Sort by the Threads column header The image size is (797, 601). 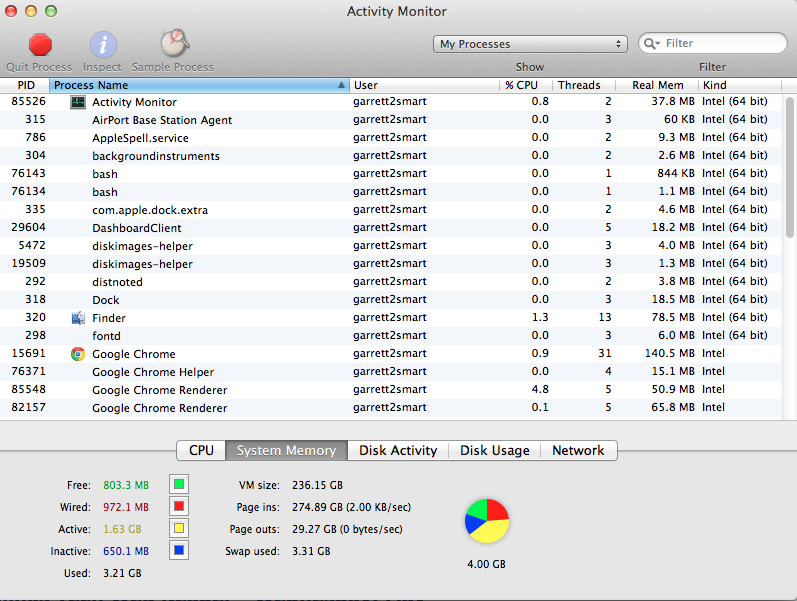pyautogui.click(x=584, y=85)
